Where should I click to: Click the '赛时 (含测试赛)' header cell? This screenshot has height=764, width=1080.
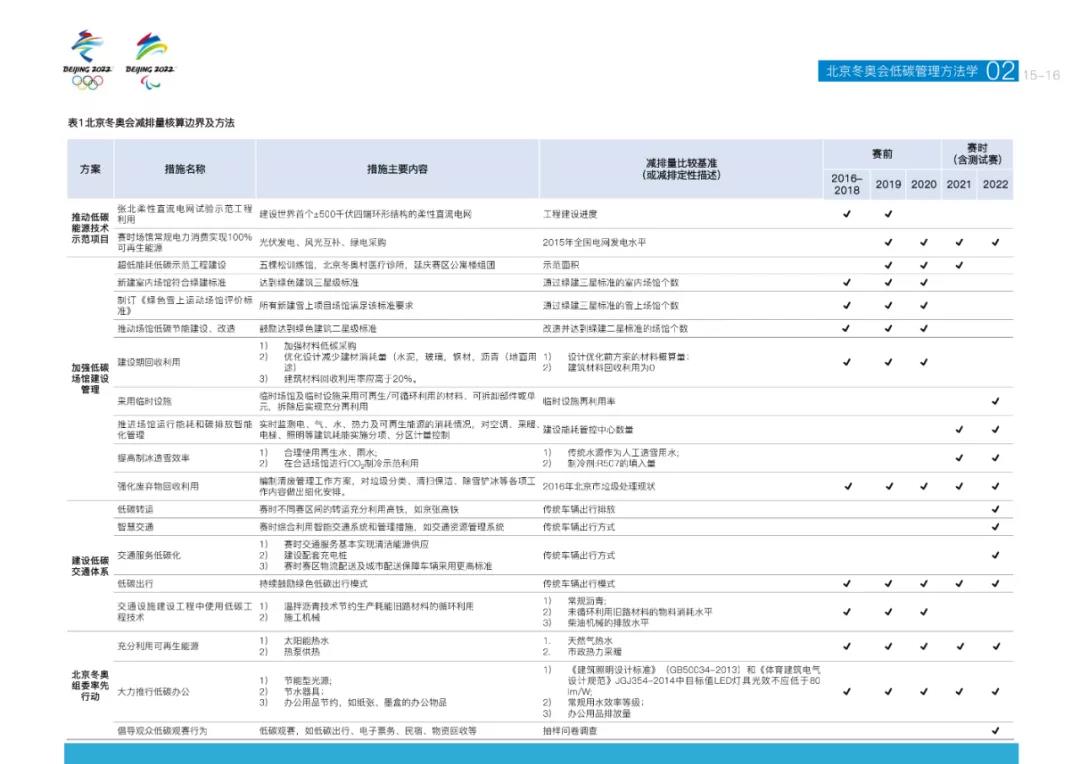pyautogui.click(x=977, y=154)
